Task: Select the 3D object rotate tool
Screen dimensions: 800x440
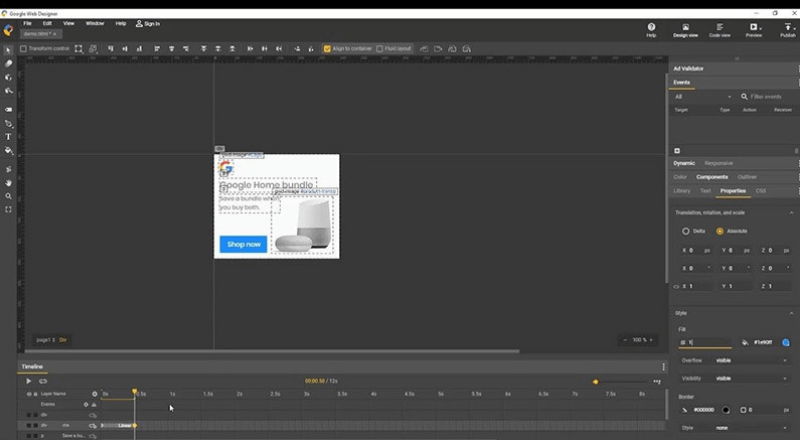Action: pyautogui.click(x=8, y=77)
